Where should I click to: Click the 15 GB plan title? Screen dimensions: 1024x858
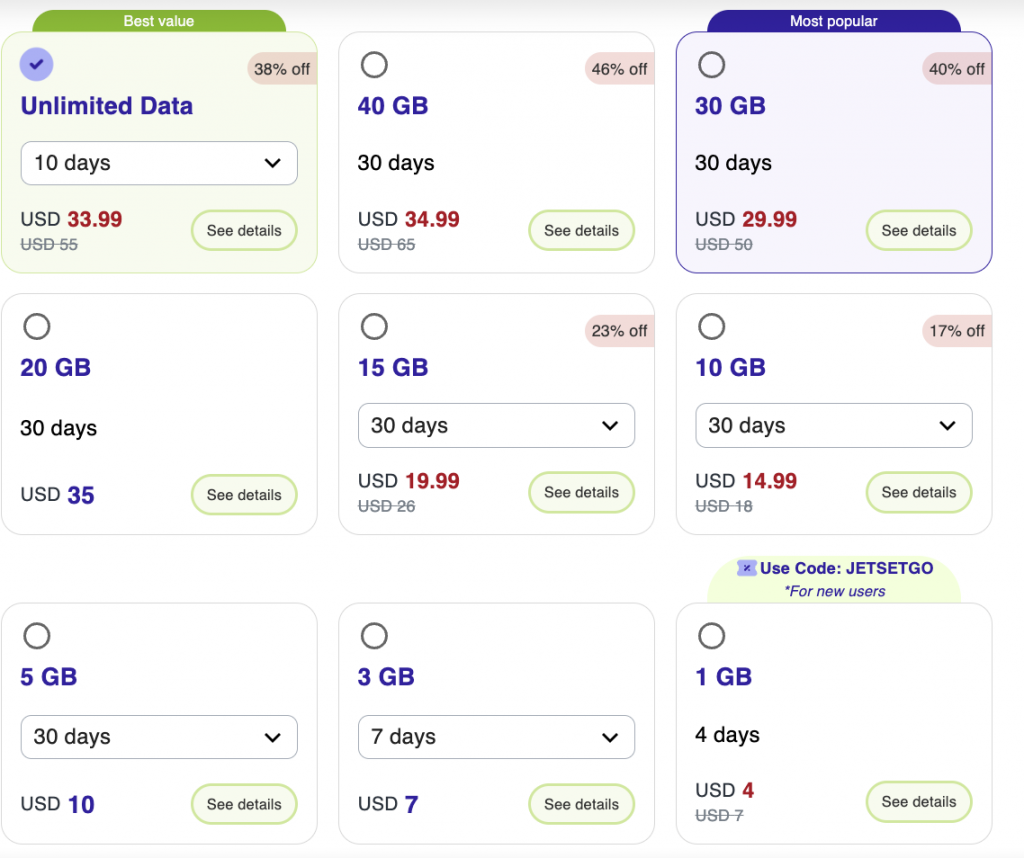(x=393, y=368)
